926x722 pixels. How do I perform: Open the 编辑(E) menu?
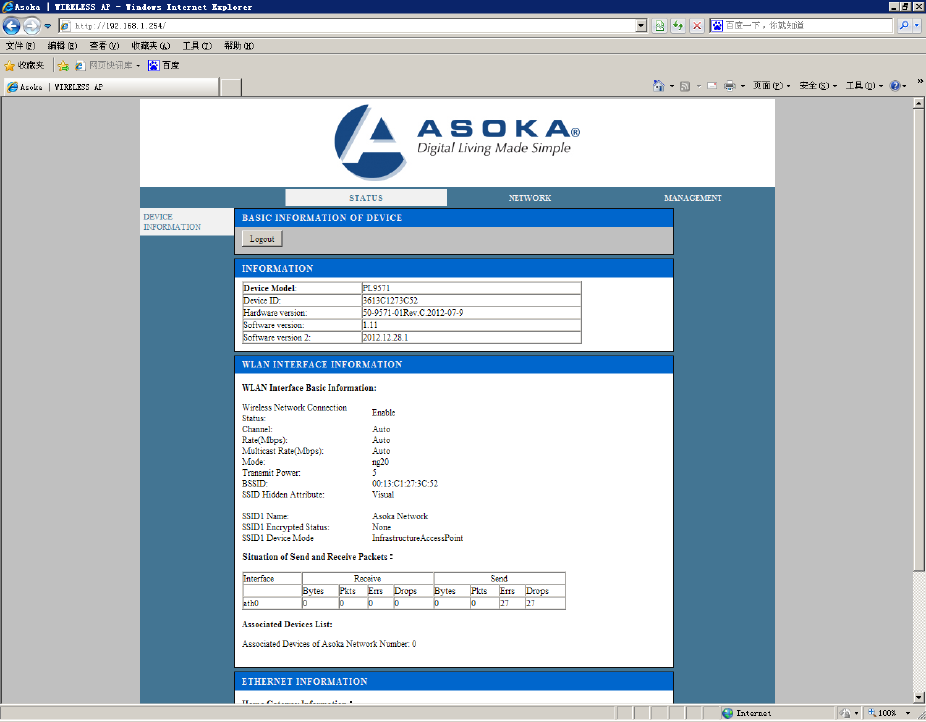click(x=62, y=45)
